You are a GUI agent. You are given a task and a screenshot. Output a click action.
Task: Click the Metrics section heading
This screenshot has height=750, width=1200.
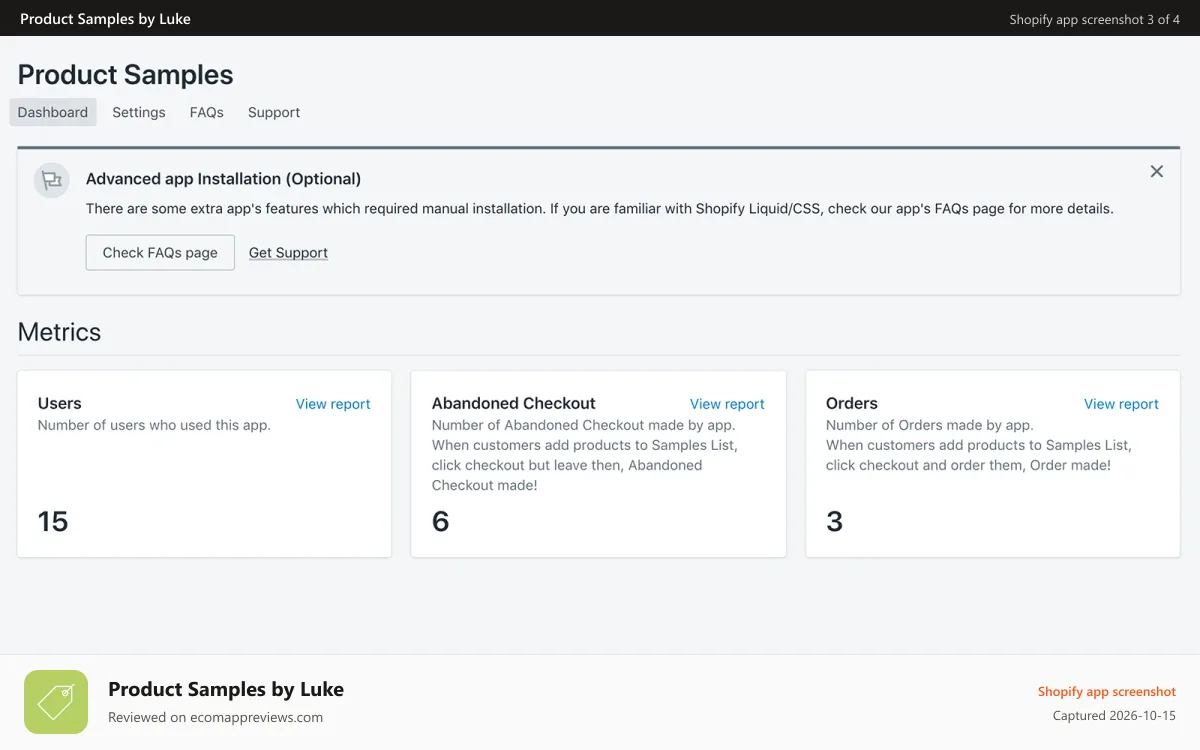pos(60,332)
